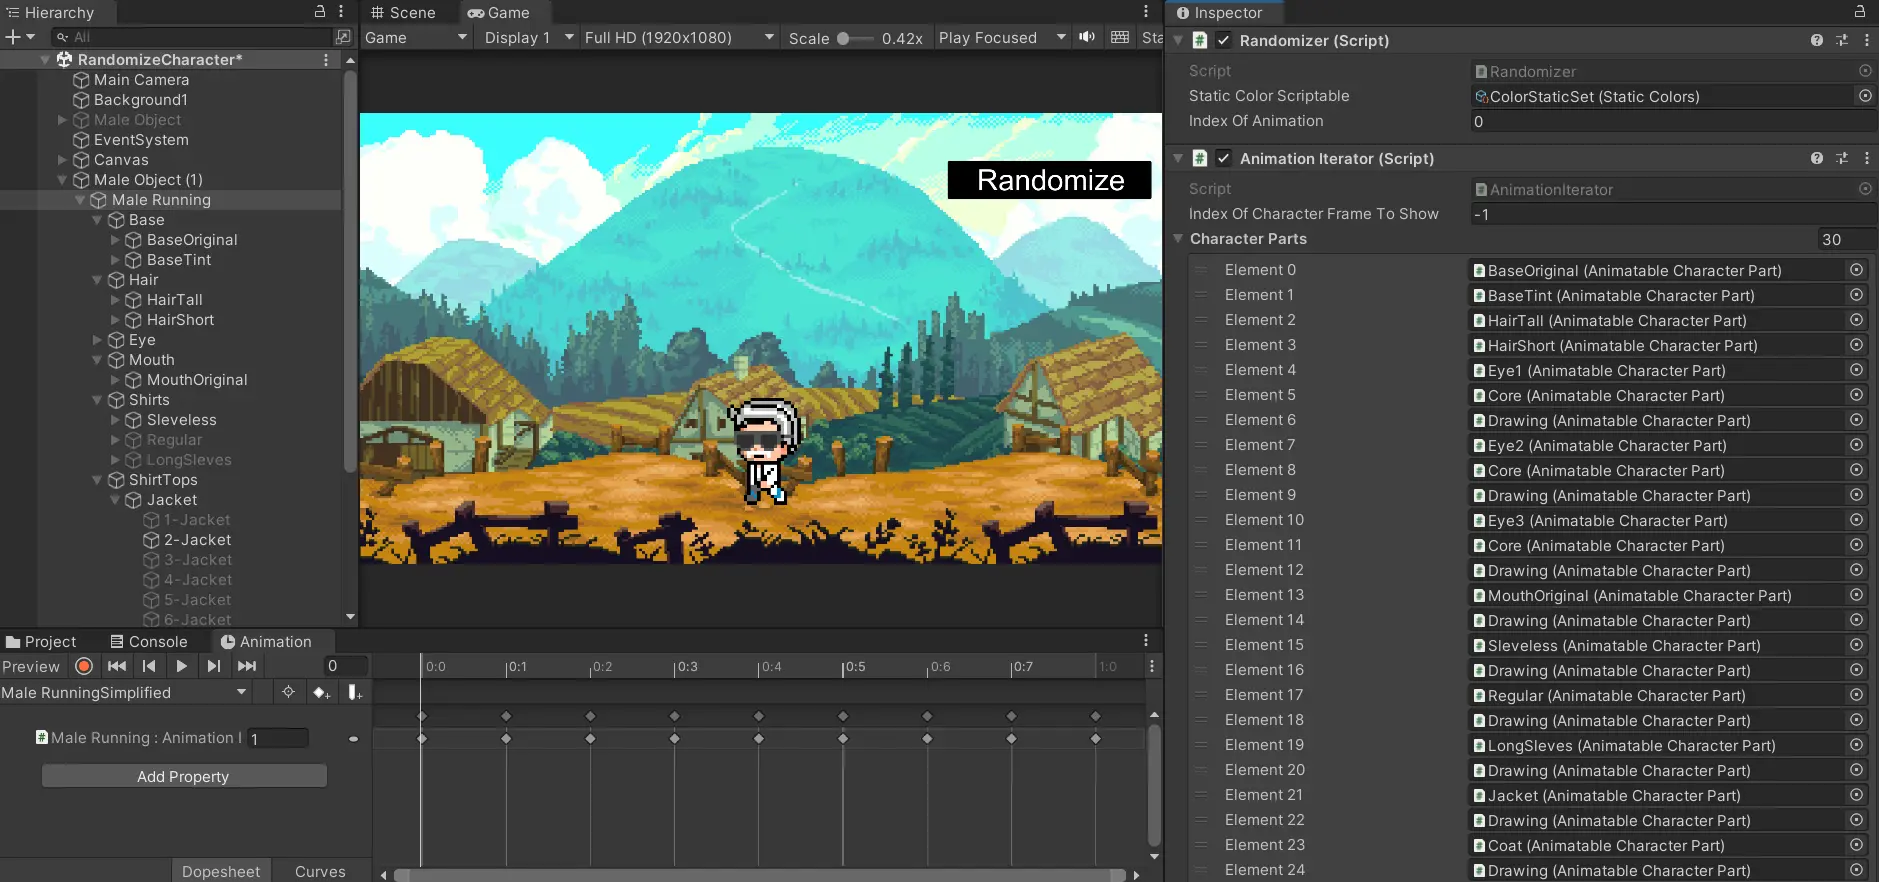1879x882 pixels.
Task: Toggle the Preview mode in Animation
Action: (31, 667)
